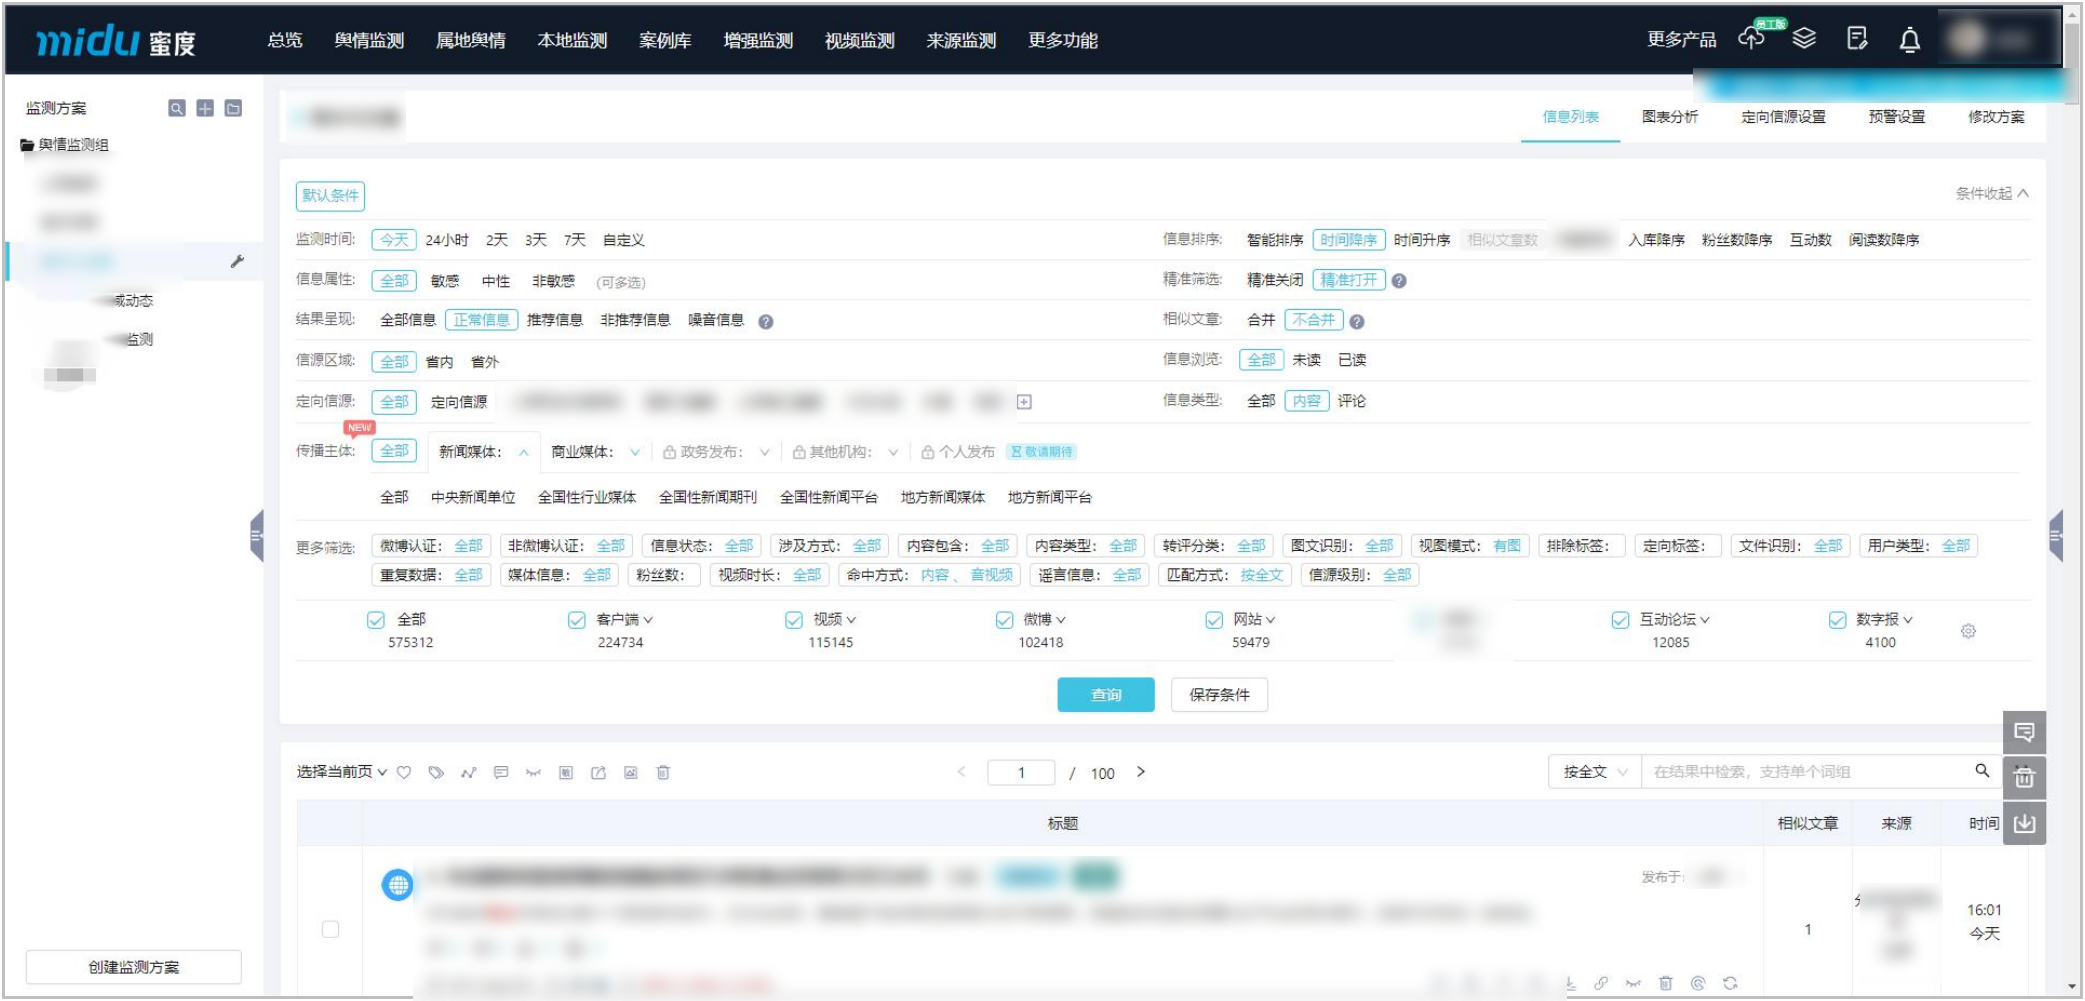Open the comment icon in the list toolbar
This screenshot has width=2085, height=1001.
(501, 772)
